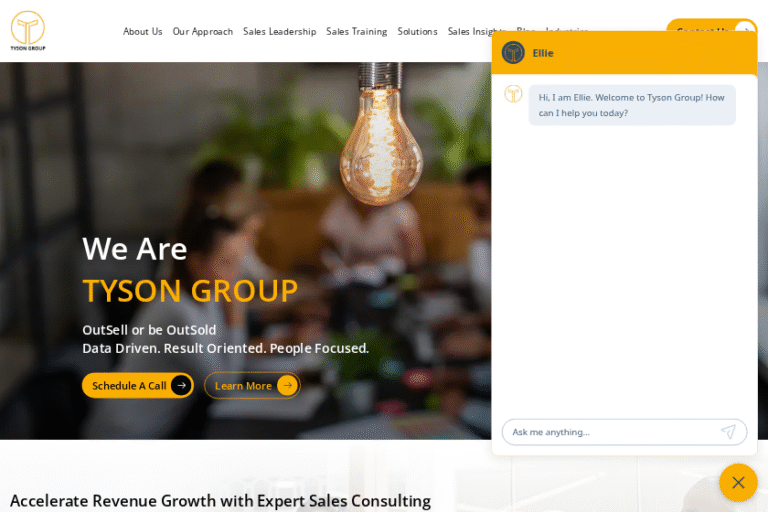
Task: Click Ellie's avatar in the chat header
Action: coord(513,52)
